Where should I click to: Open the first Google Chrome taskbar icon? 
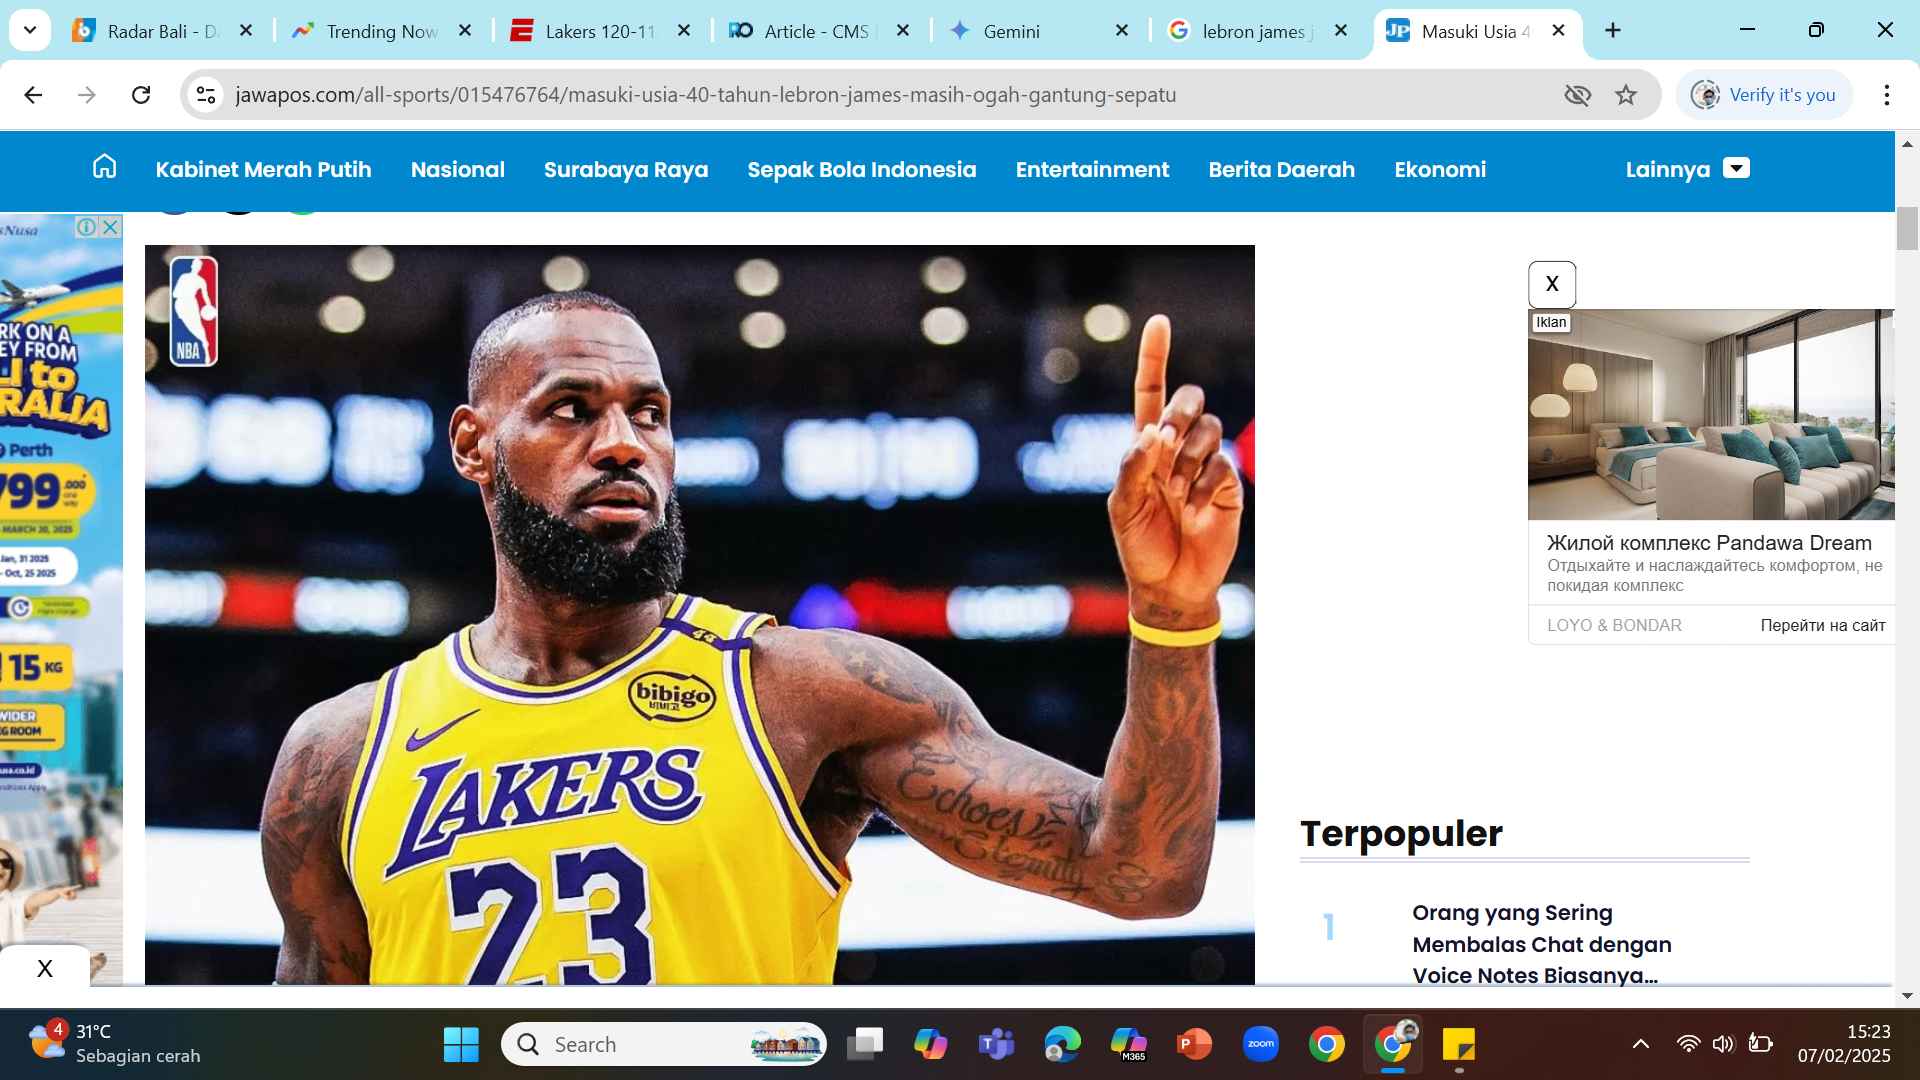(x=1327, y=1045)
